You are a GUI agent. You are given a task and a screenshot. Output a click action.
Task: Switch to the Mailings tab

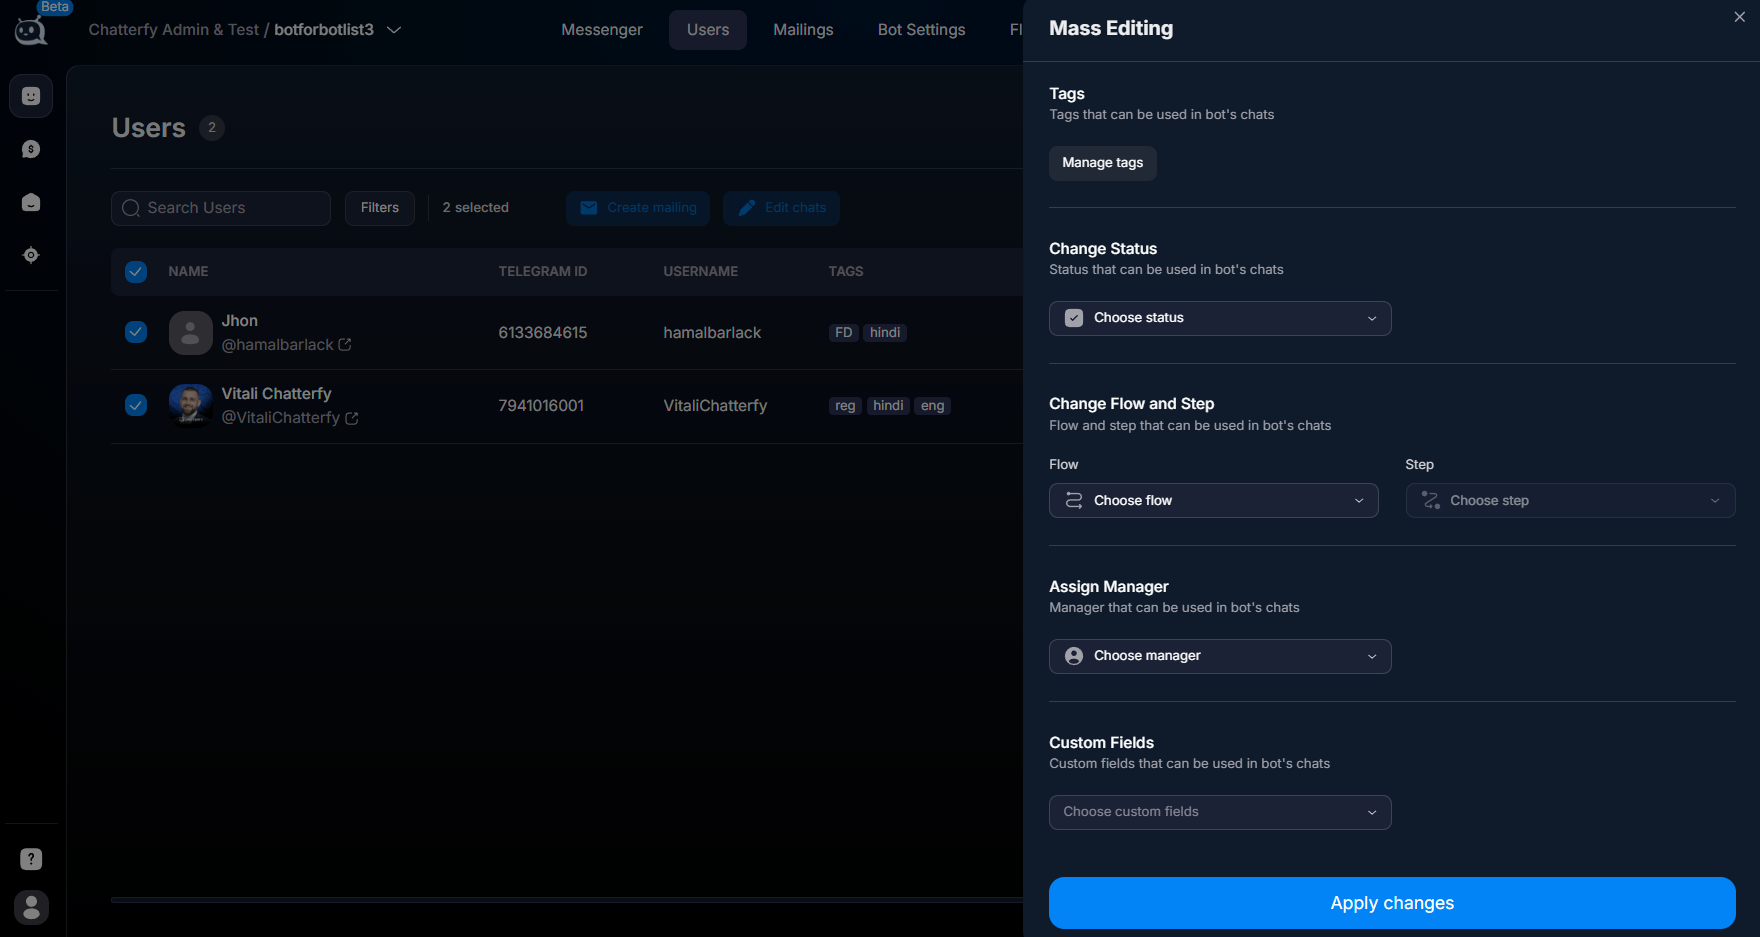pyautogui.click(x=803, y=30)
